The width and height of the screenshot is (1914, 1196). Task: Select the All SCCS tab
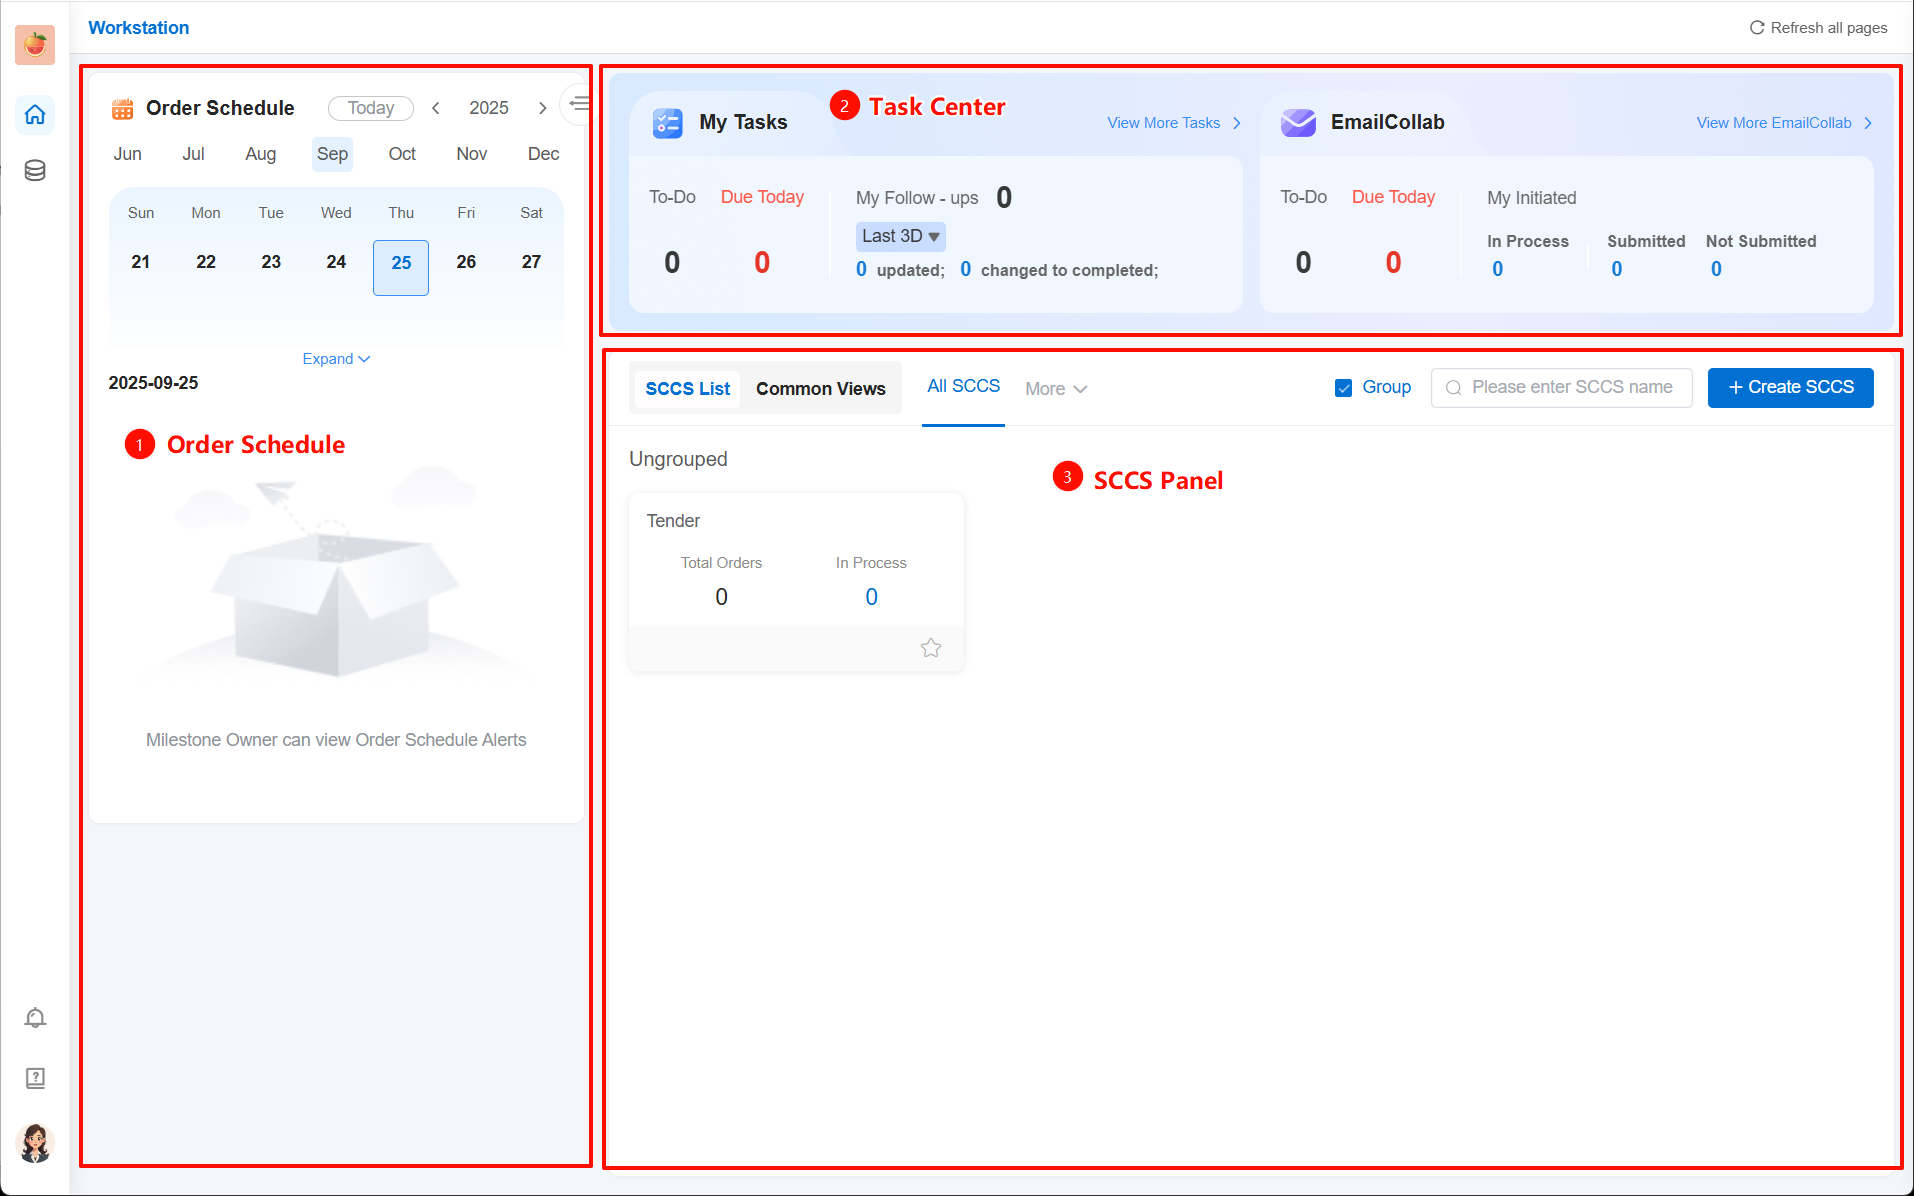point(963,386)
